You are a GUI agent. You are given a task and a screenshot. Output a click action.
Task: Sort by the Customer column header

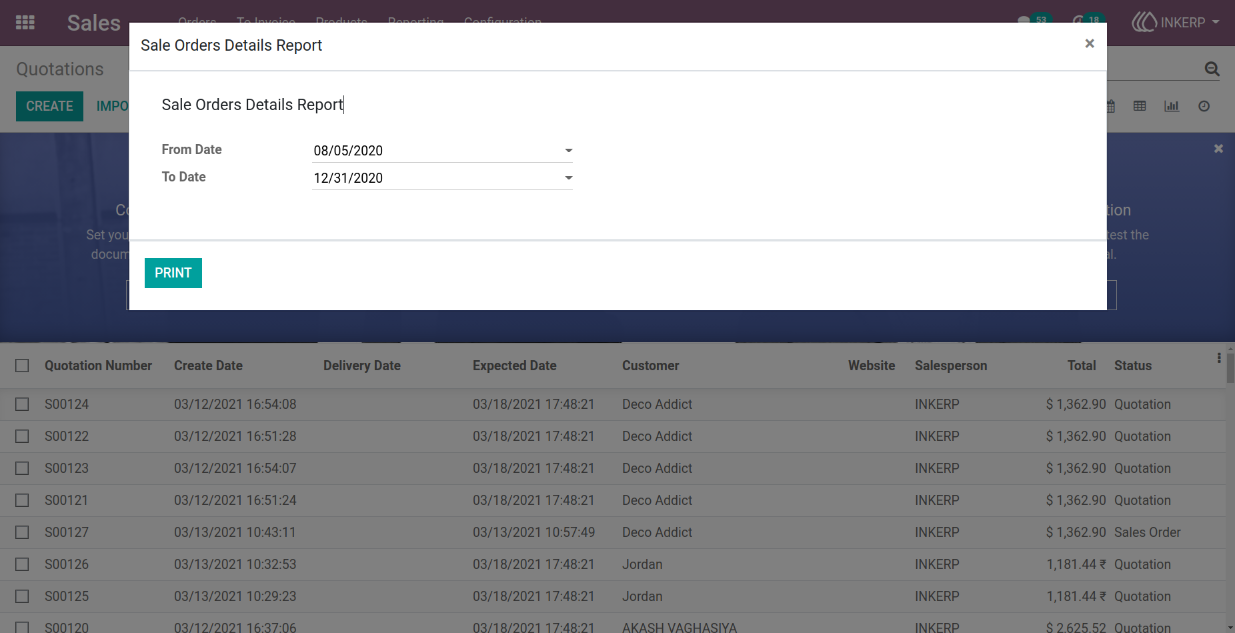pos(651,366)
